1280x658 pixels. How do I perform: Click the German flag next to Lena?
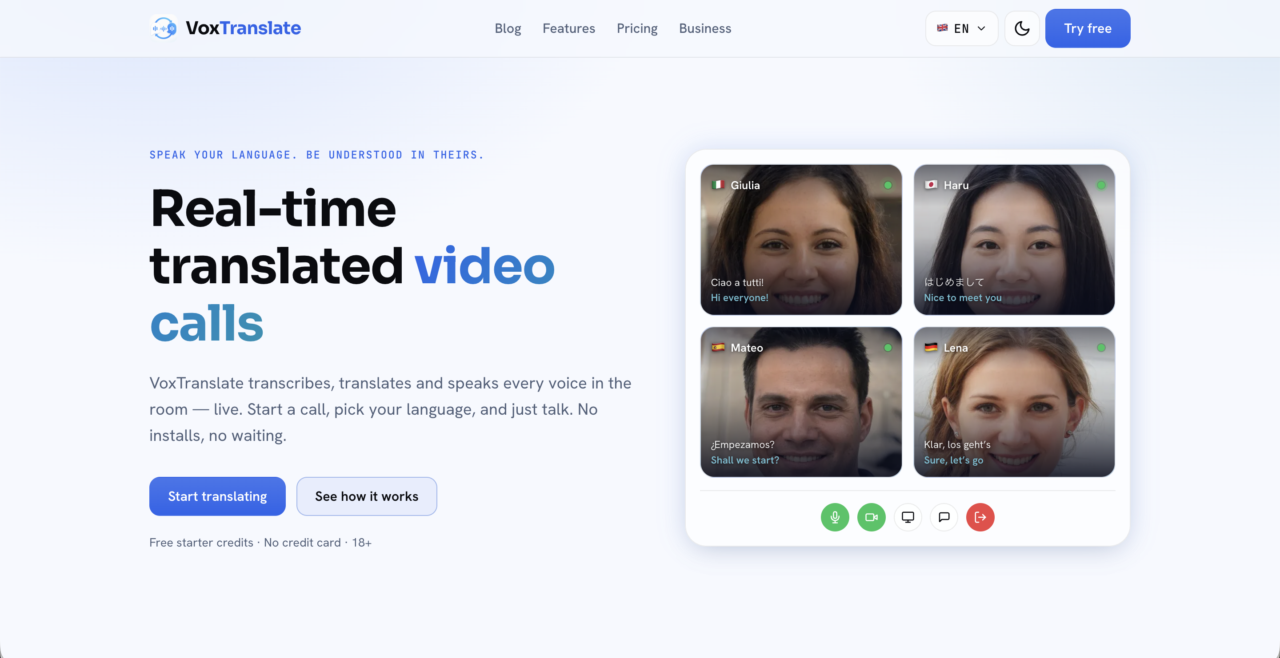[931, 348]
